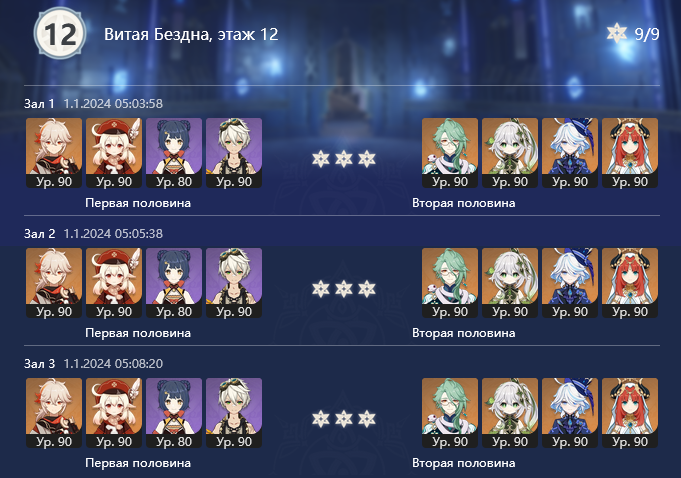Select Nahida portrait in Зал 2 second half
The width and height of the screenshot is (681, 478).
[510, 283]
